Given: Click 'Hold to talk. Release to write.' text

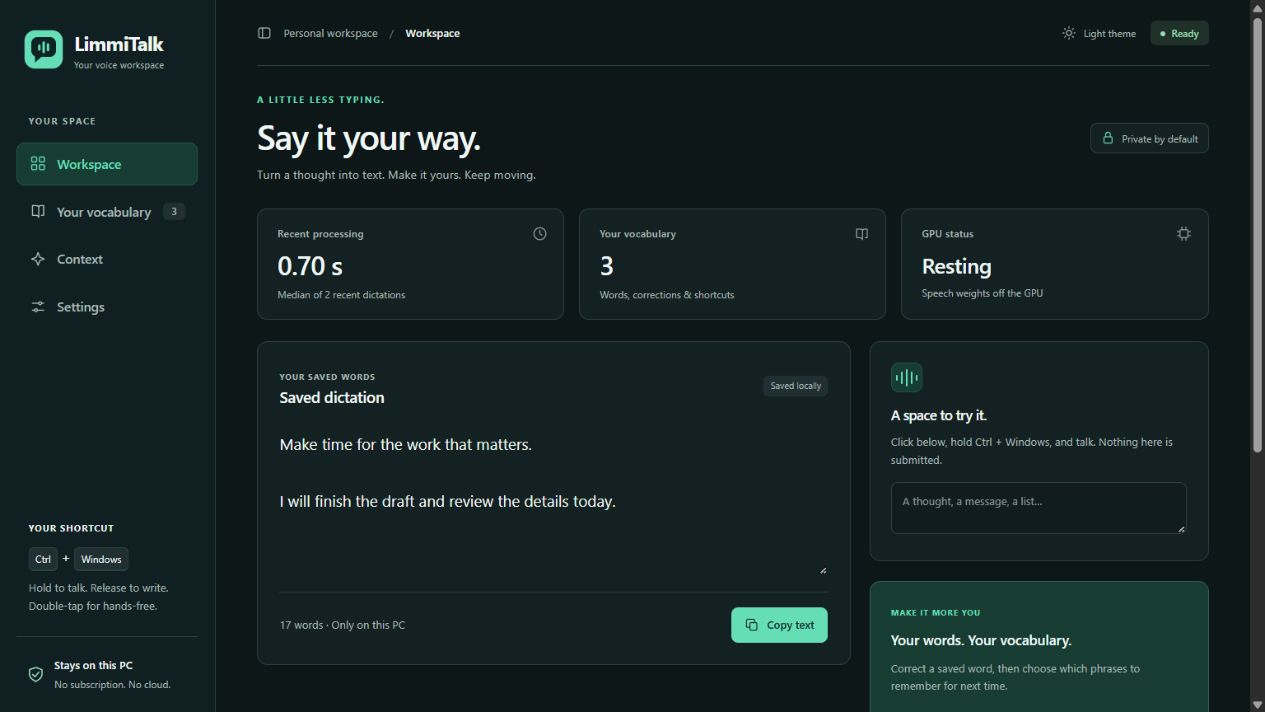Looking at the screenshot, I should [98, 588].
